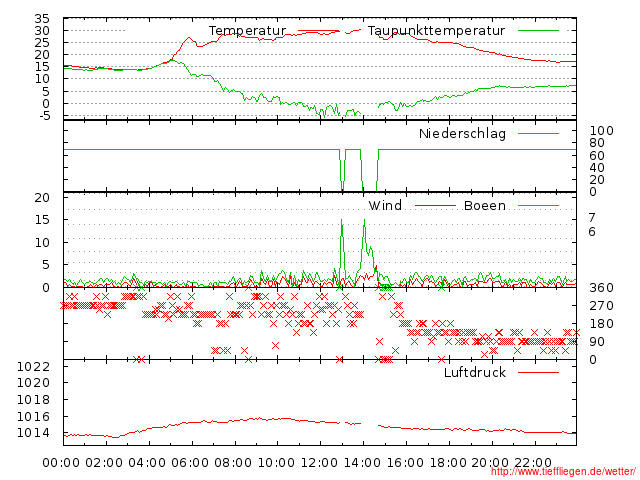Click the 90 wind direction axis value
This screenshot has height=480, width=640.
pos(597,342)
